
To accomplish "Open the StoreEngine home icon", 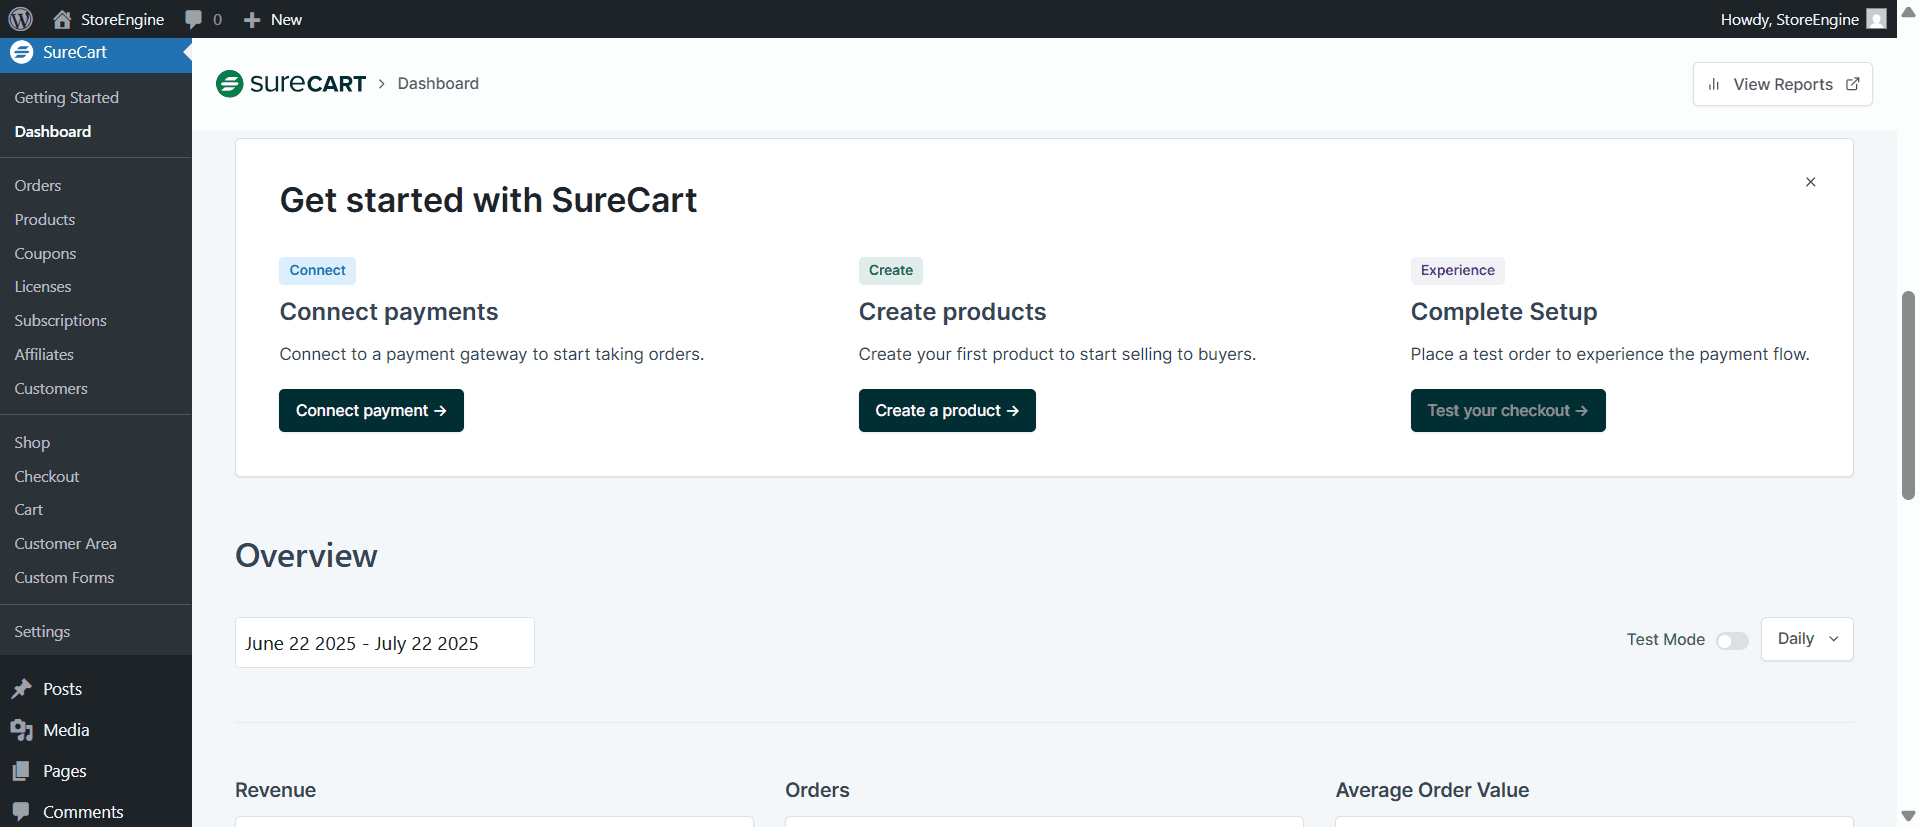I will (62, 19).
